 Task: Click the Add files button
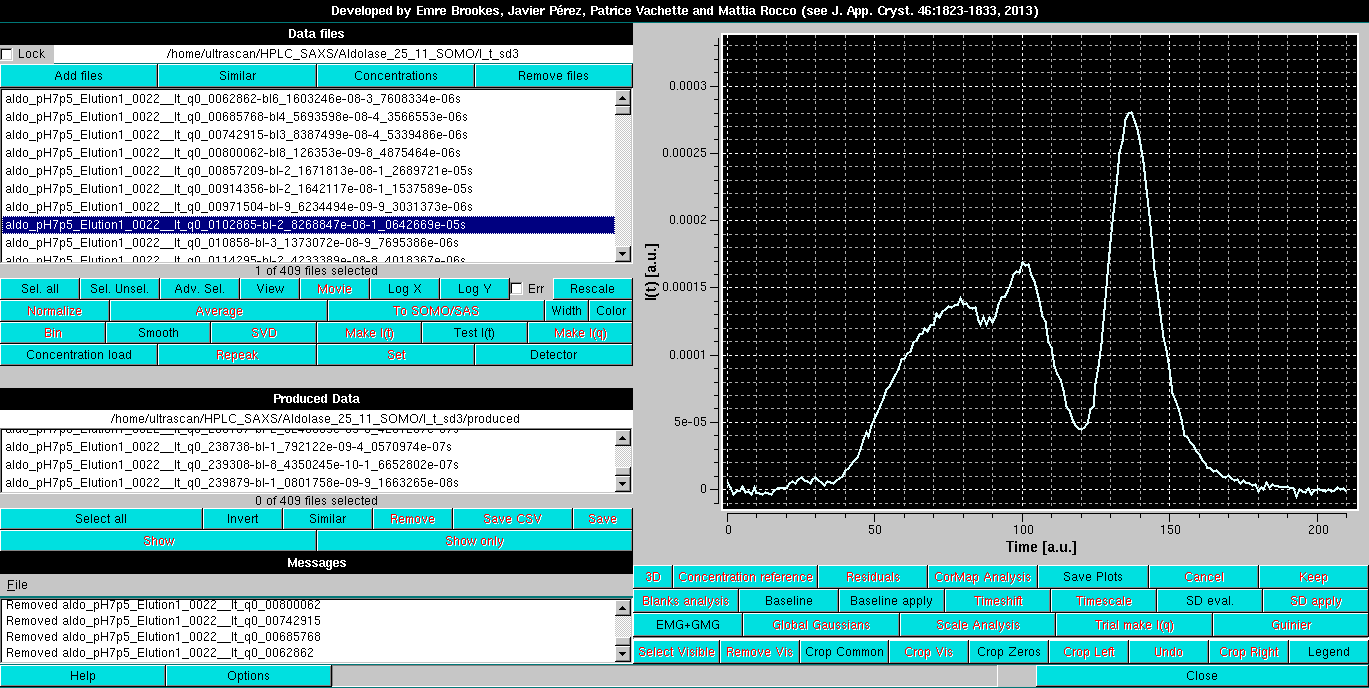coord(77,74)
